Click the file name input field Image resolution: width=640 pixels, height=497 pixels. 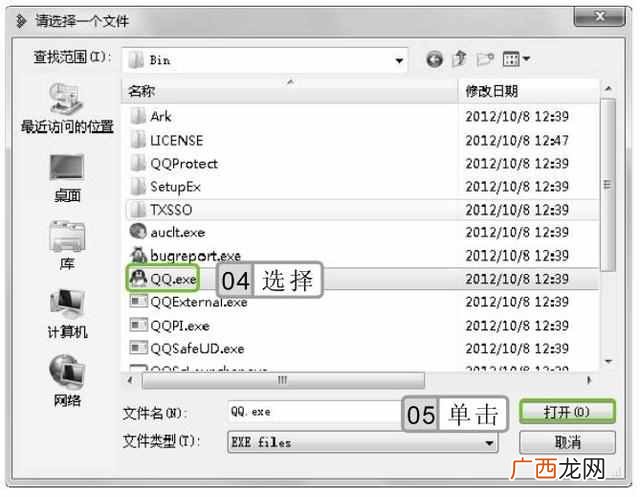click(x=315, y=412)
